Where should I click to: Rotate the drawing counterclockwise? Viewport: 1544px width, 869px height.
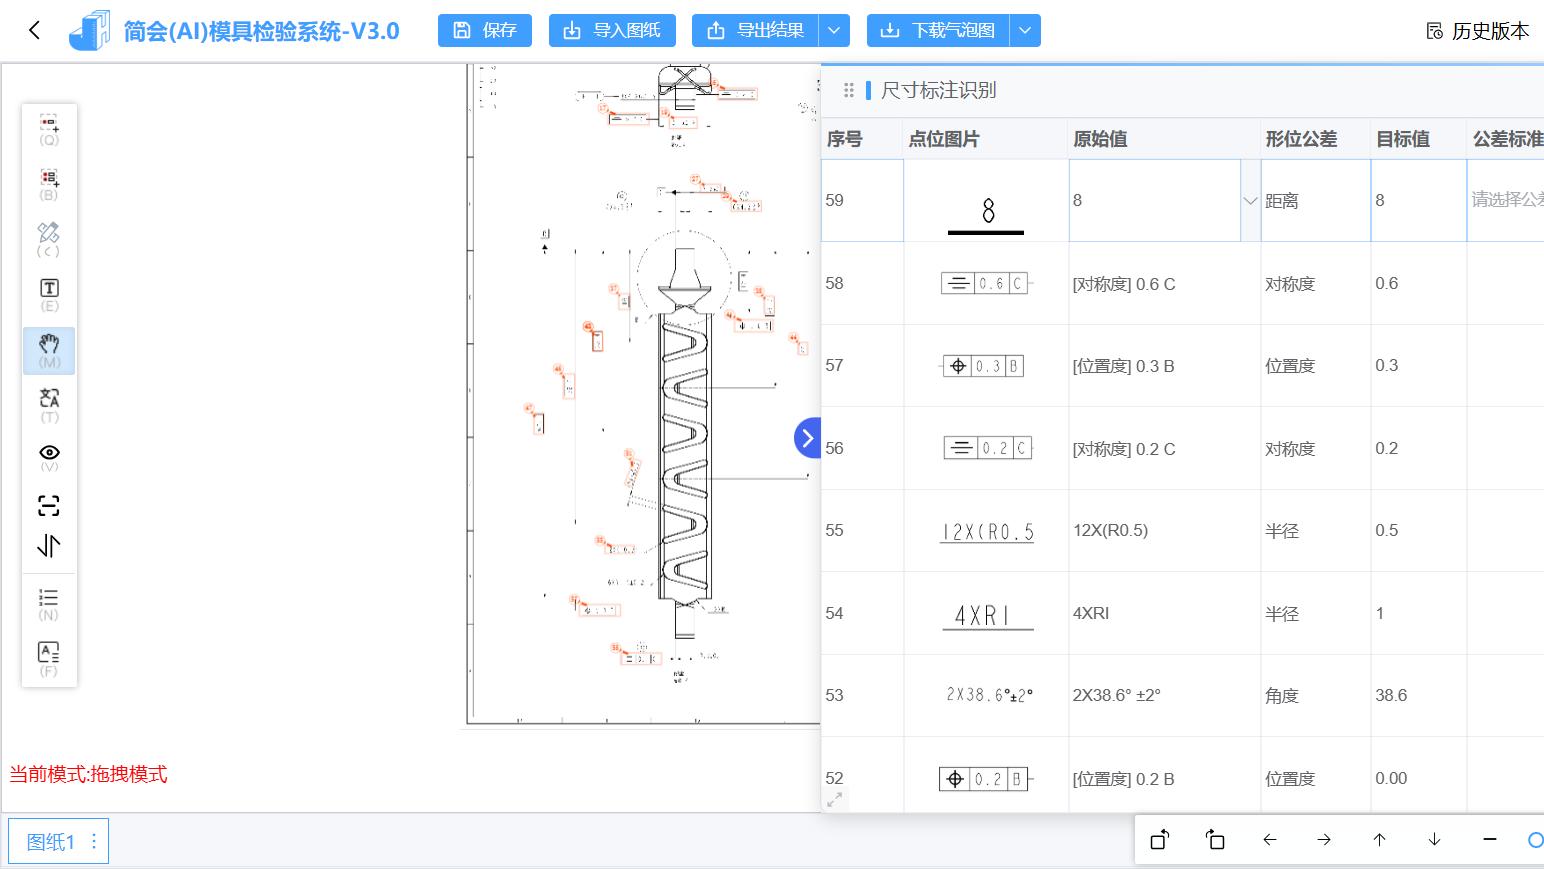(1159, 840)
